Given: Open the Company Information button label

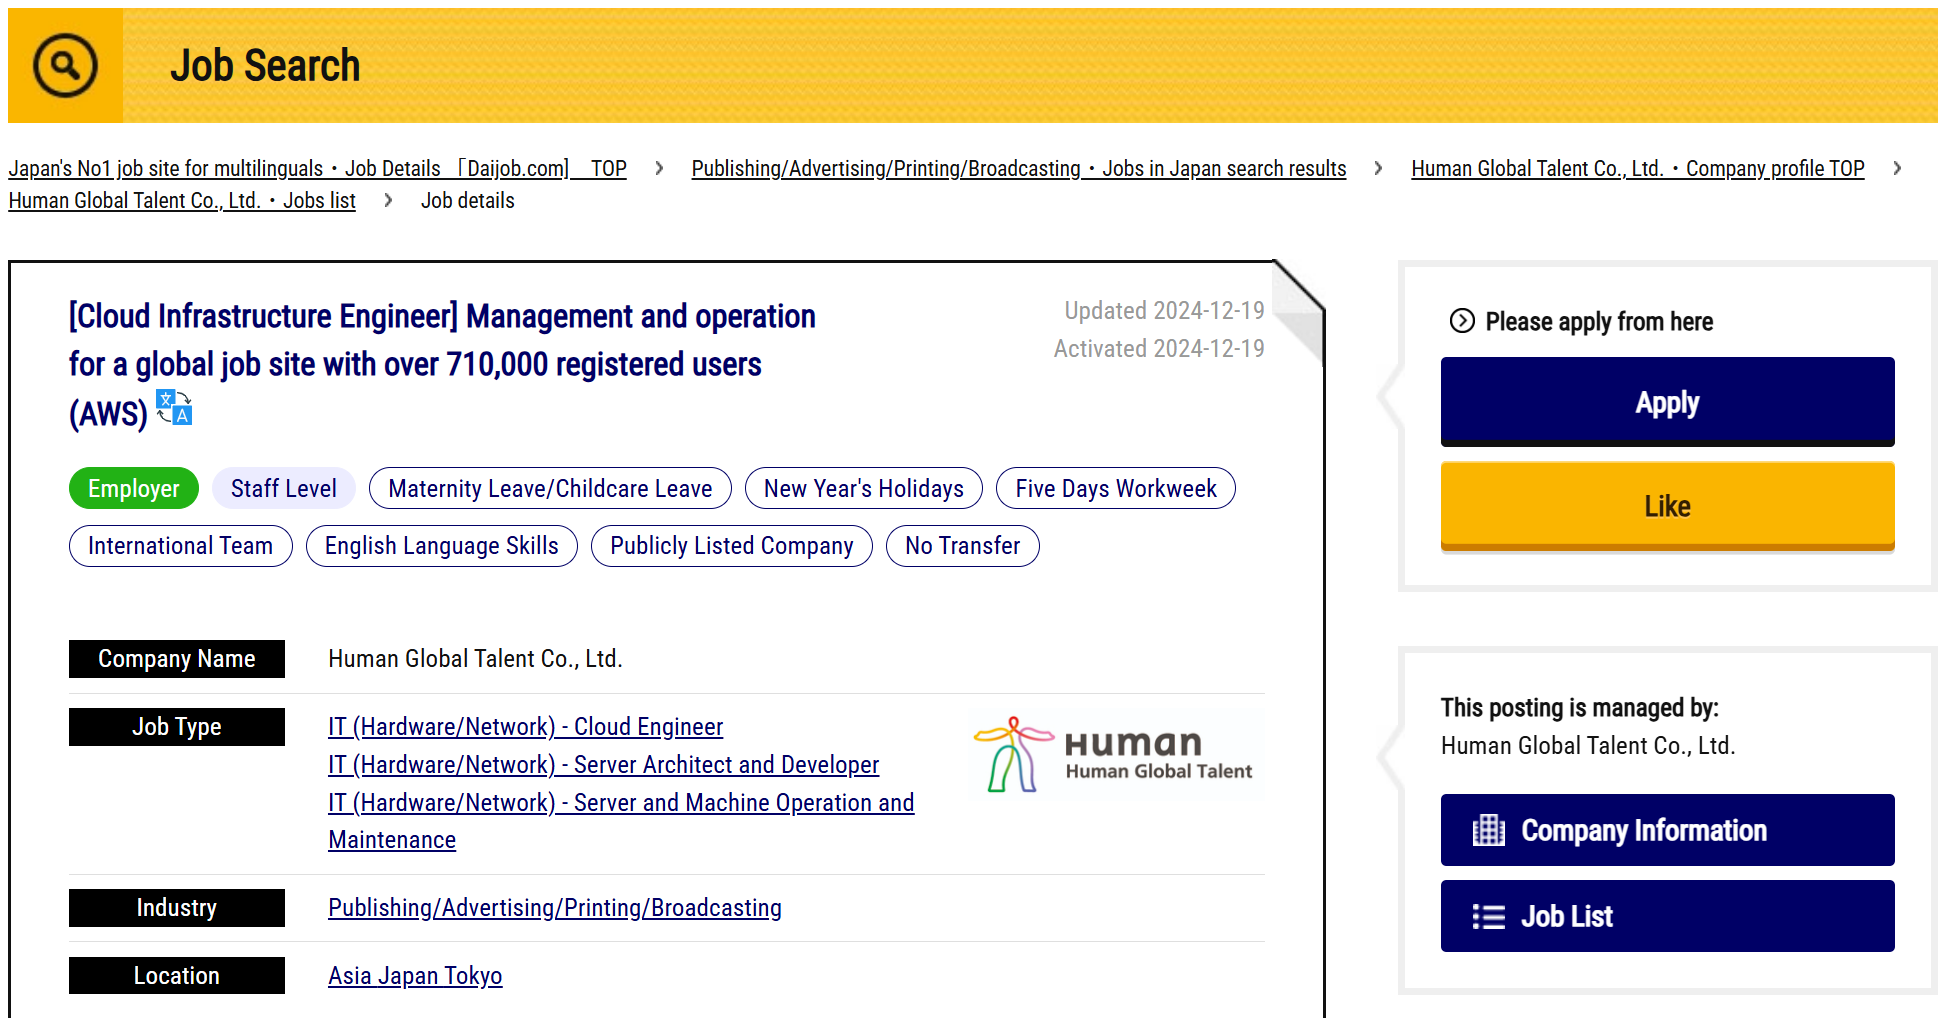Looking at the screenshot, I should [x=1643, y=830].
